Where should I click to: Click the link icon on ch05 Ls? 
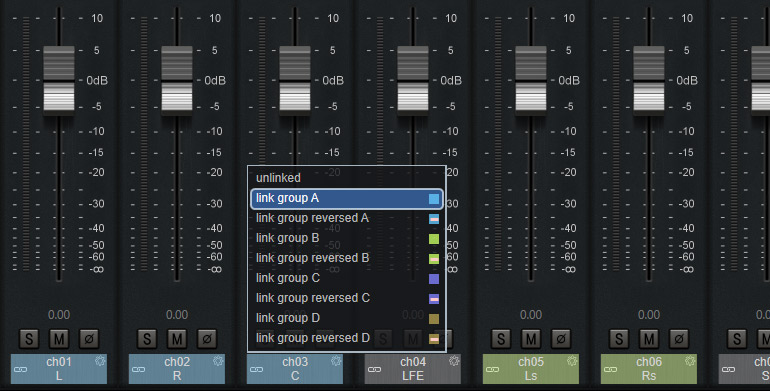(493, 369)
